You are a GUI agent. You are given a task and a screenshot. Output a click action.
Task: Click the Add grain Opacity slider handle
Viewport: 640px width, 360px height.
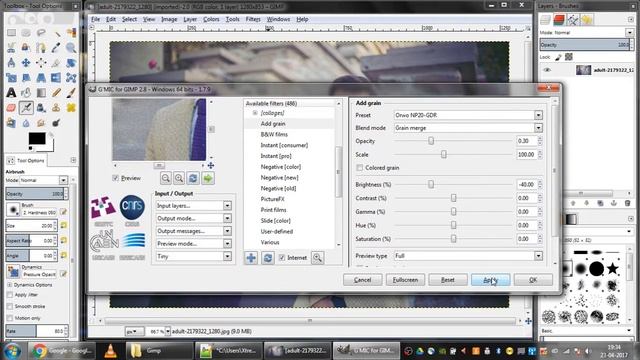point(431,141)
